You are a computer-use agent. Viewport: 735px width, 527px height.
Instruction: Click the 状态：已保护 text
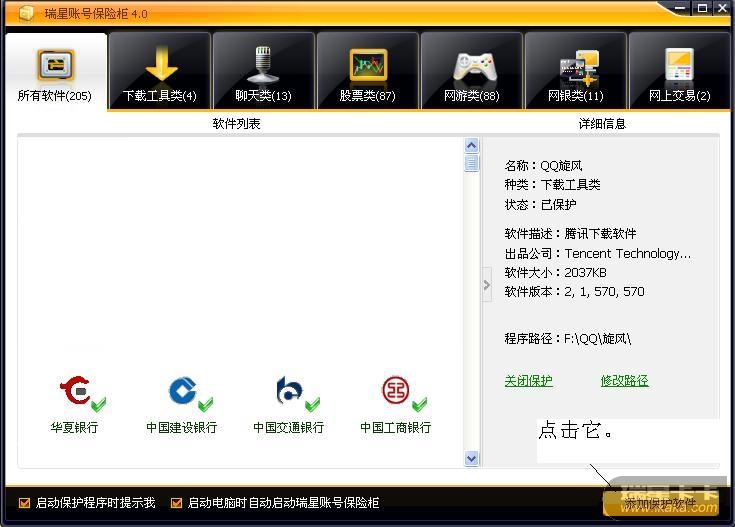(540, 205)
